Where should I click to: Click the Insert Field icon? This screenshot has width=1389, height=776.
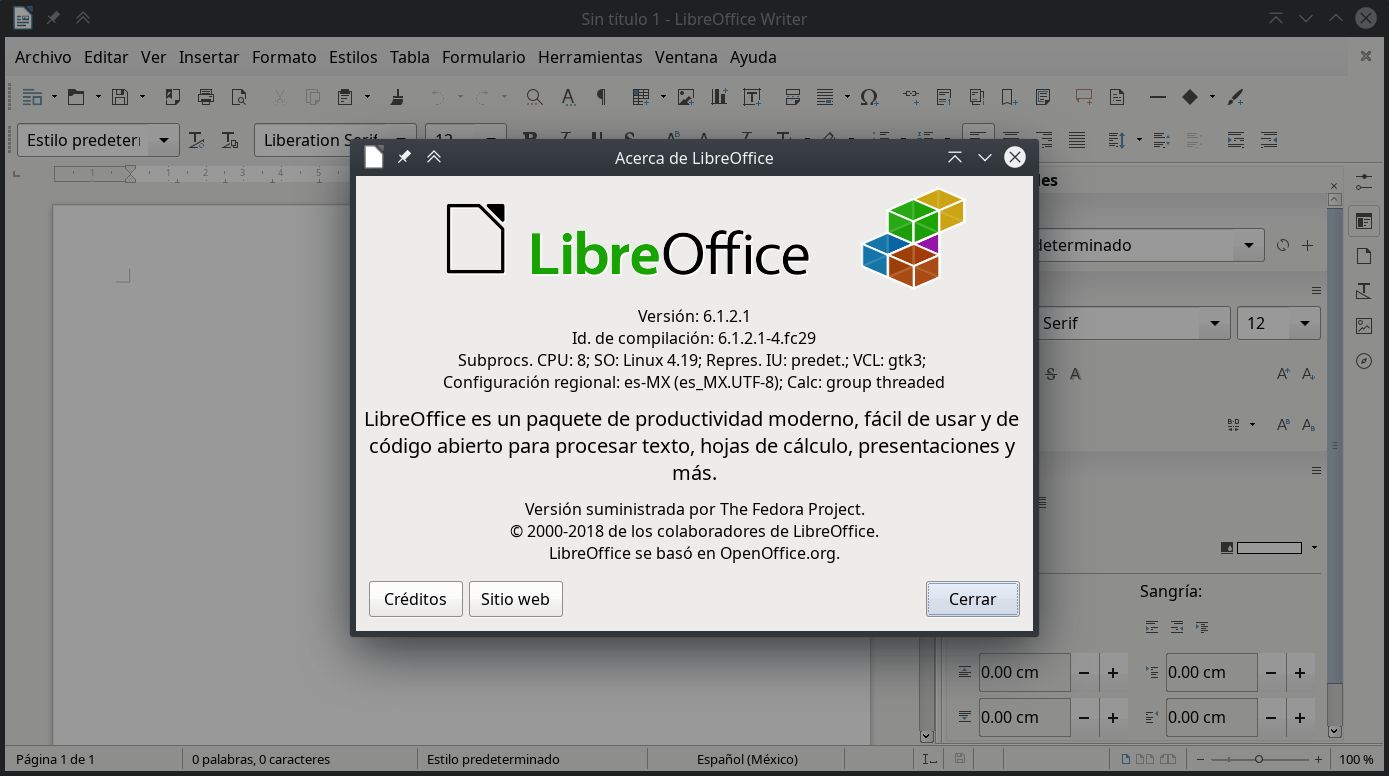pyautogui.click(x=825, y=97)
